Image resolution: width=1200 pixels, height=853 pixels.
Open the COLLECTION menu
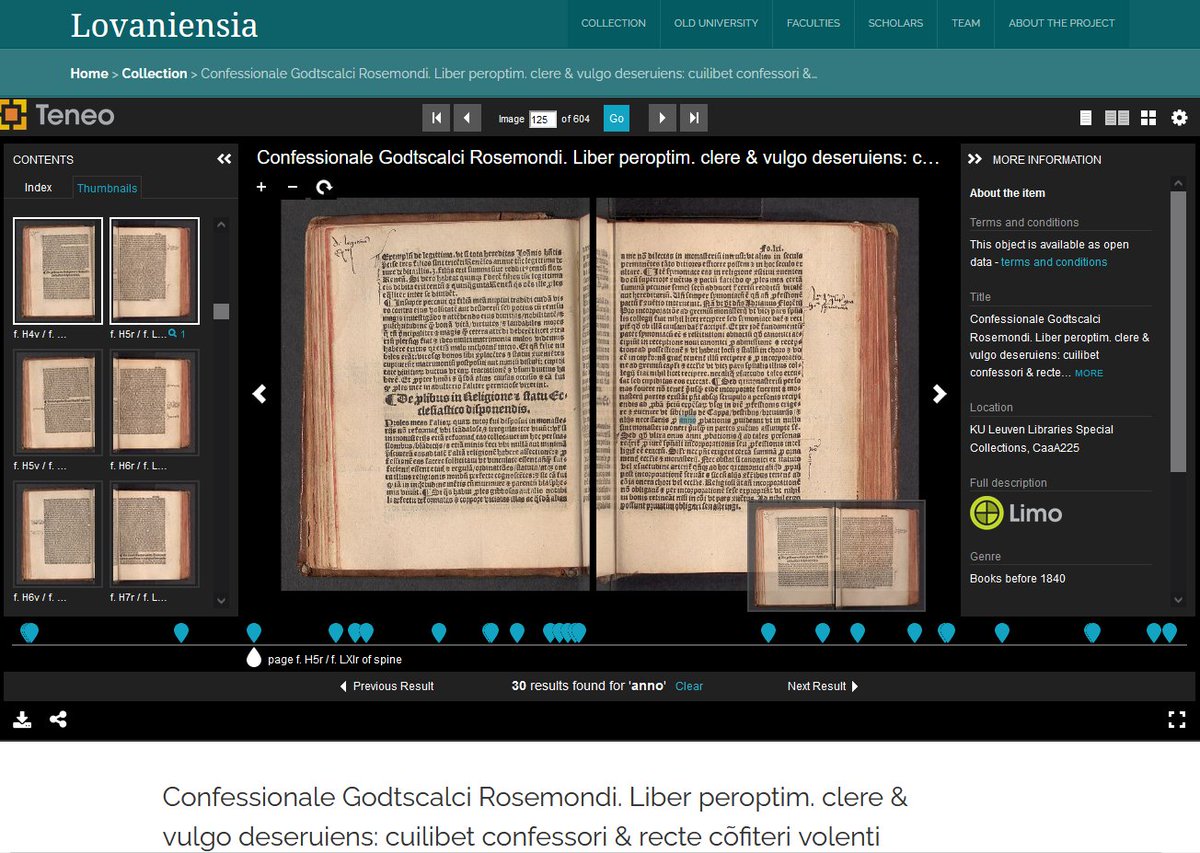click(613, 23)
